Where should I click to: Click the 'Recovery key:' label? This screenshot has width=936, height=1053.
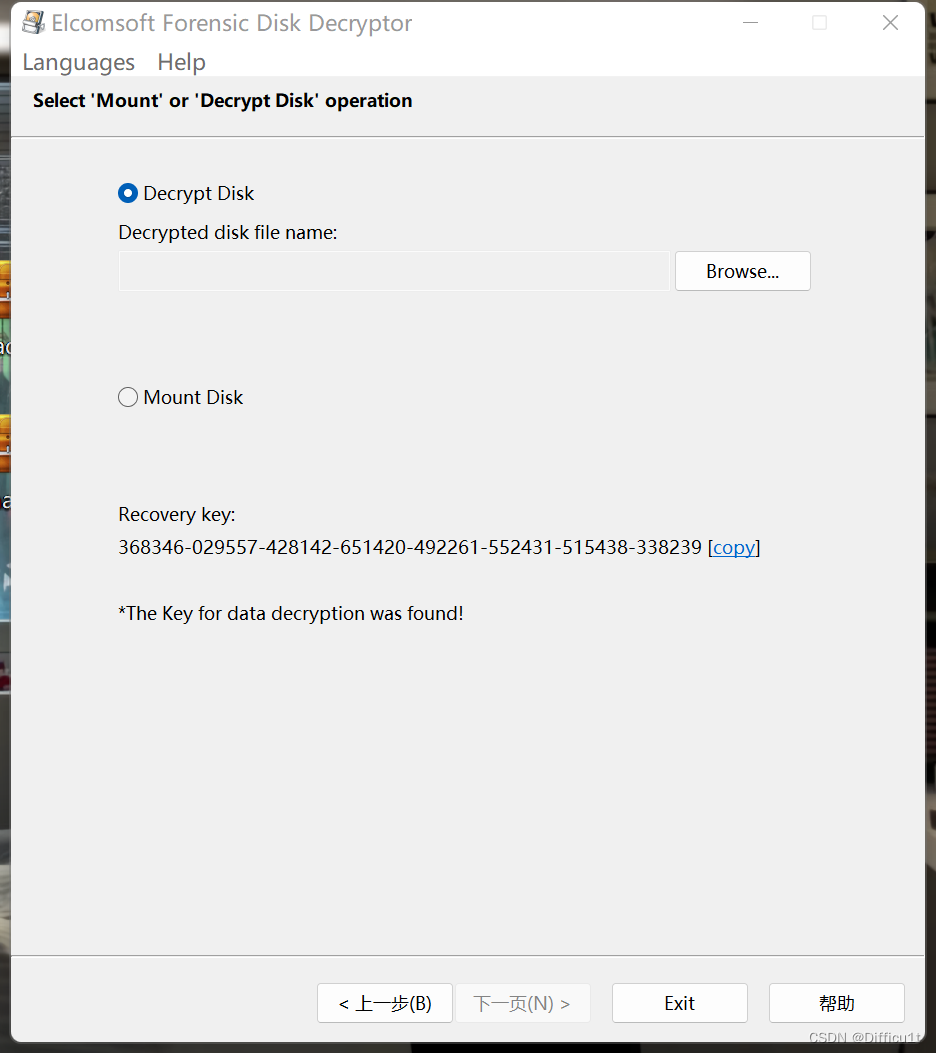click(177, 514)
